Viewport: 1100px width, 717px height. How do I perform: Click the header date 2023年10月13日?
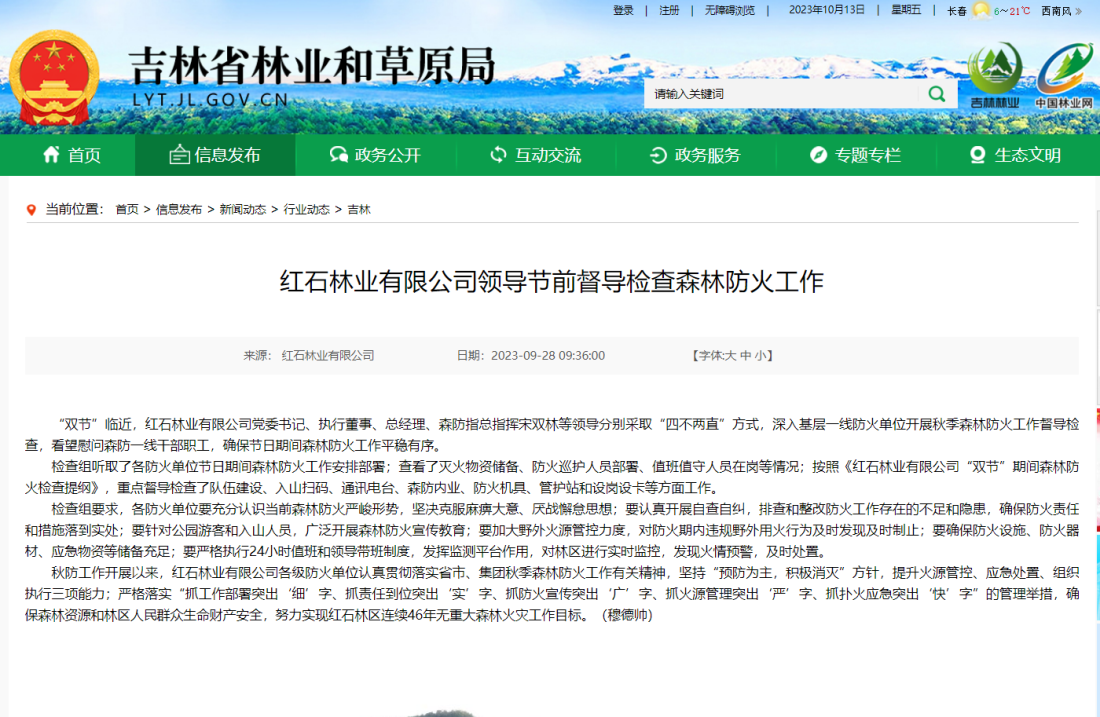(x=826, y=11)
